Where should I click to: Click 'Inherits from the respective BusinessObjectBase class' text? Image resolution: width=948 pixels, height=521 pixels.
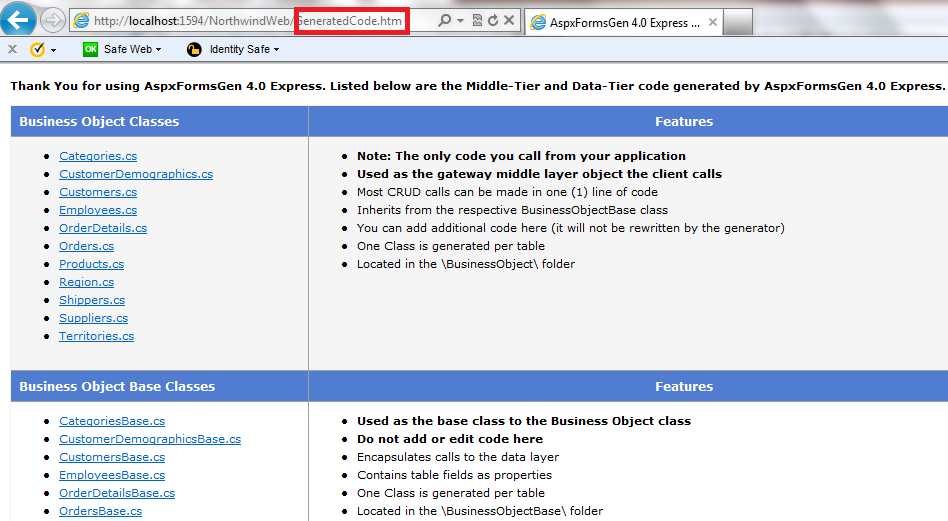click(x=513, y=210)
